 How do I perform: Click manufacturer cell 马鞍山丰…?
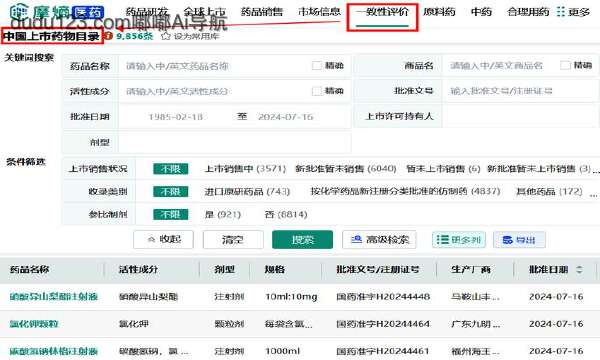click(475, 296)
